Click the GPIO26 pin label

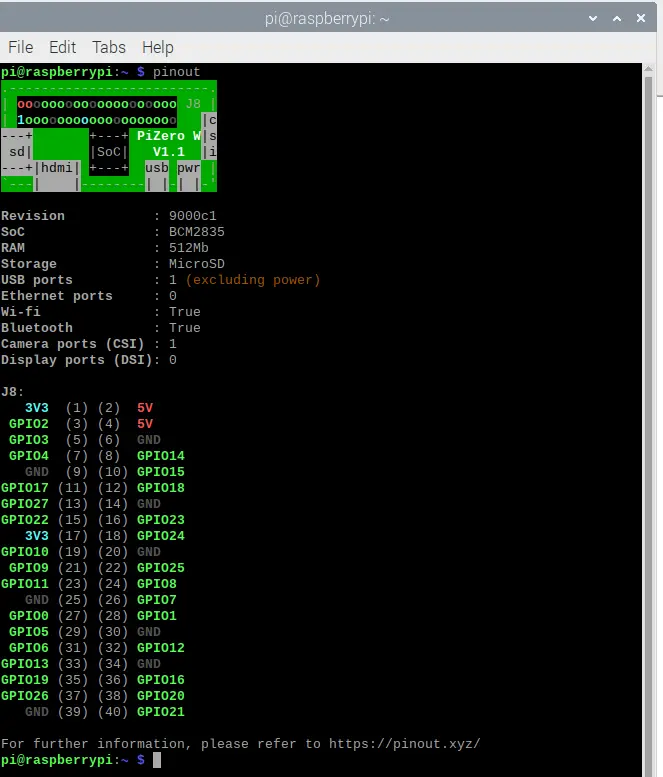point(25,696)
